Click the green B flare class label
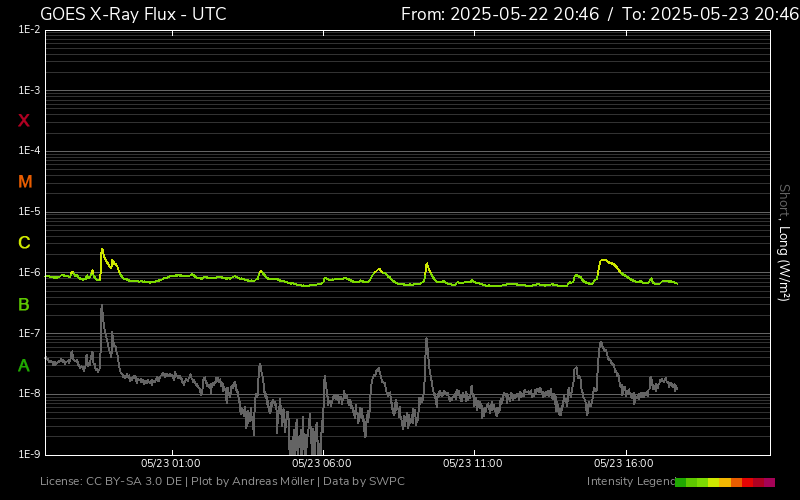Screen dimensions: 800x500 pyautogui.click(x=24, y=304)
